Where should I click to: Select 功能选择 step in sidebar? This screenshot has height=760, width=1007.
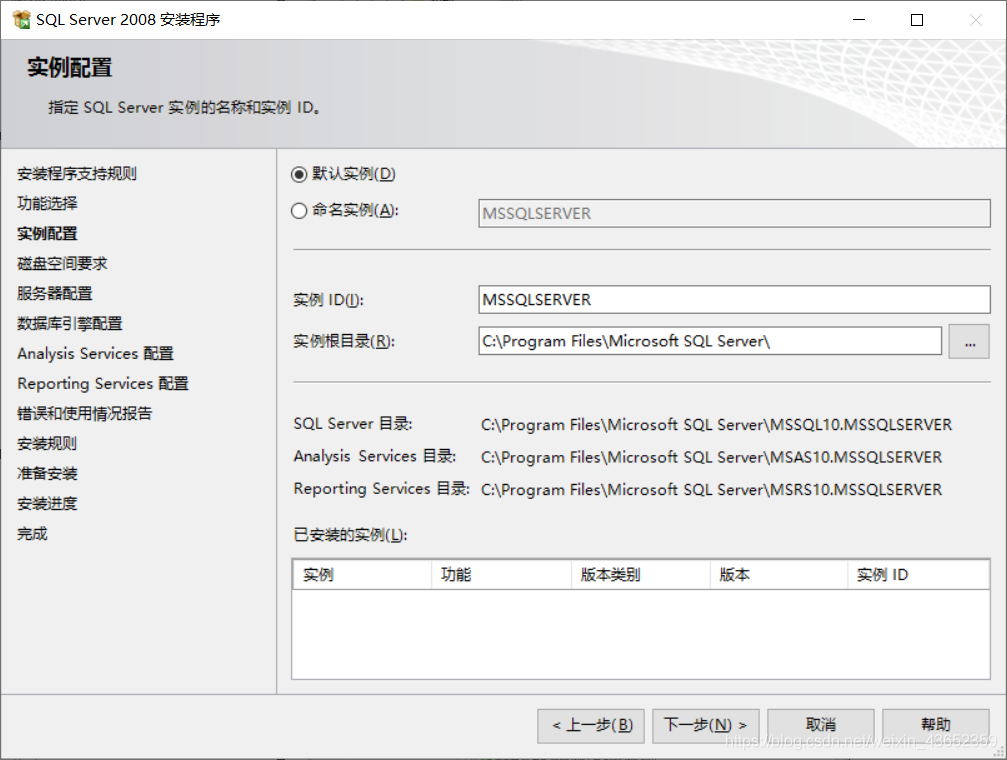click(x=47, y=204)
